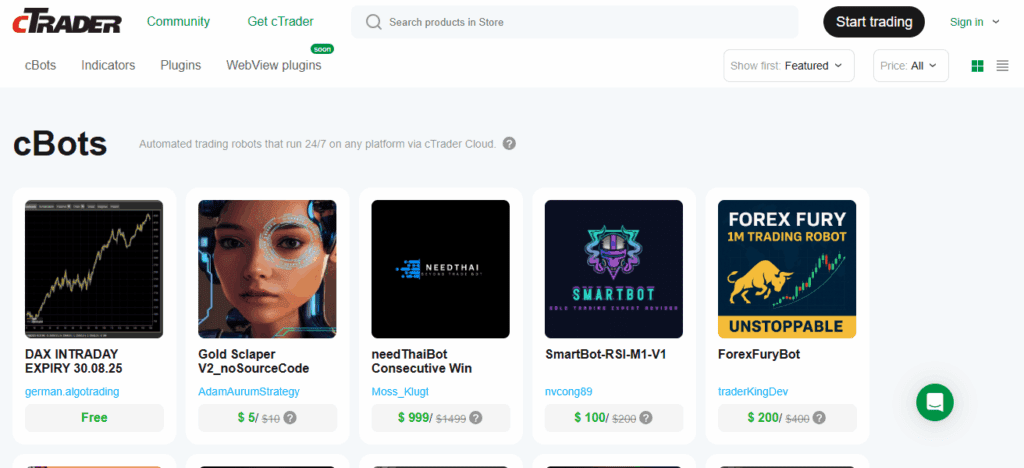This screenshot has height=468, width=1024.
Task: Switch to grid view layout
Action: point(978,66)
